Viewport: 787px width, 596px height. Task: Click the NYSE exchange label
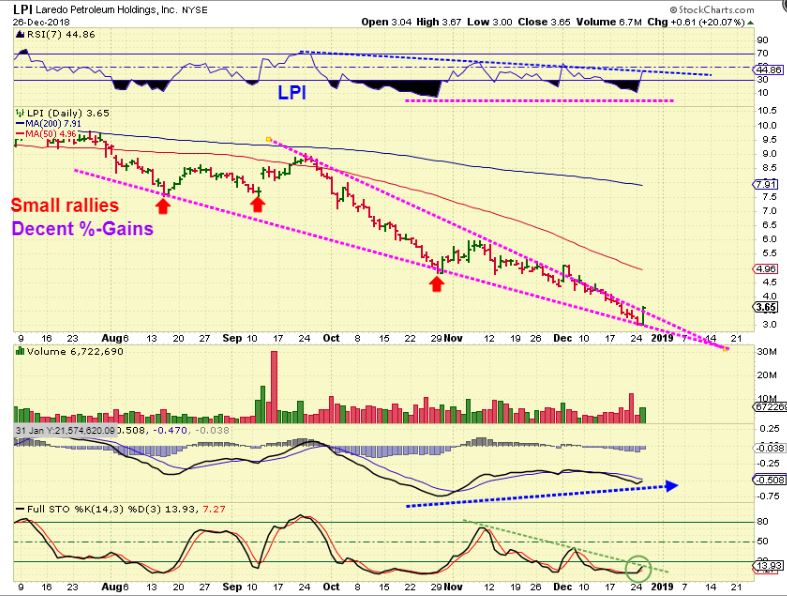click(x=193, y=10)
